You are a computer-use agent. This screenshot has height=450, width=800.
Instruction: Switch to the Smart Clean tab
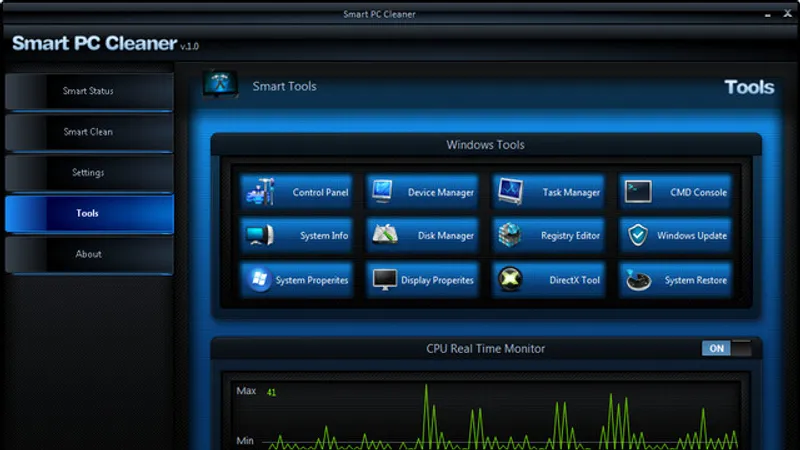point(89,132)
